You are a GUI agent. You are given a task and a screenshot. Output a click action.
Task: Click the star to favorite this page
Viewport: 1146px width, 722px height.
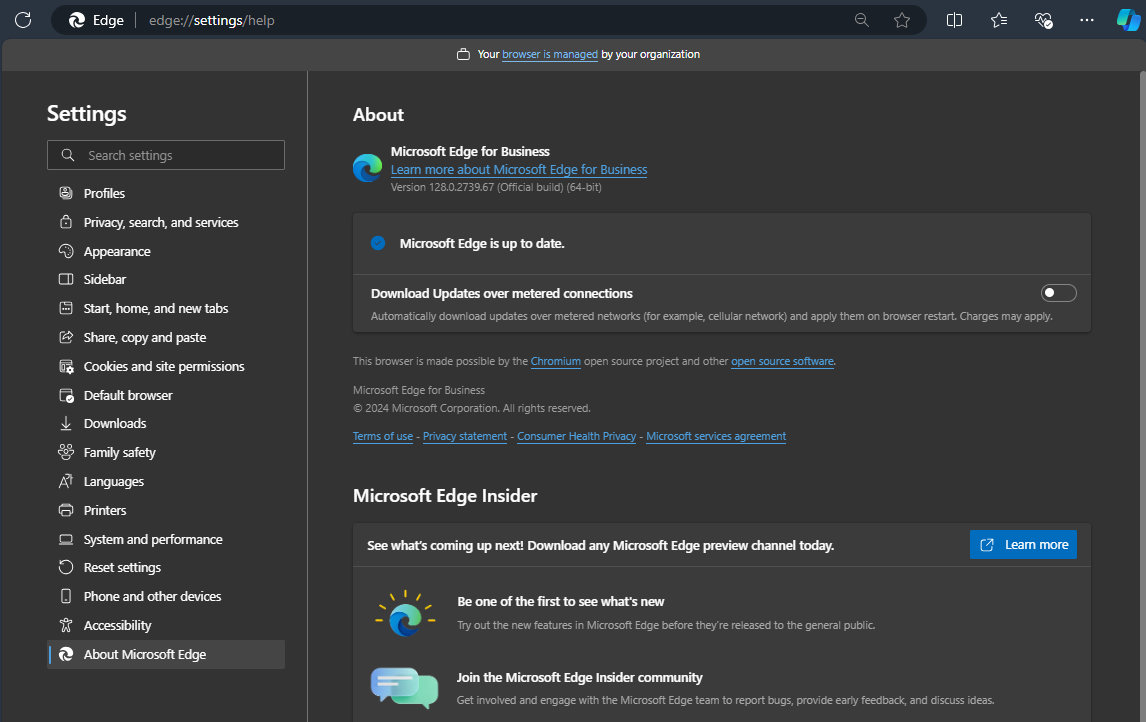902,20
